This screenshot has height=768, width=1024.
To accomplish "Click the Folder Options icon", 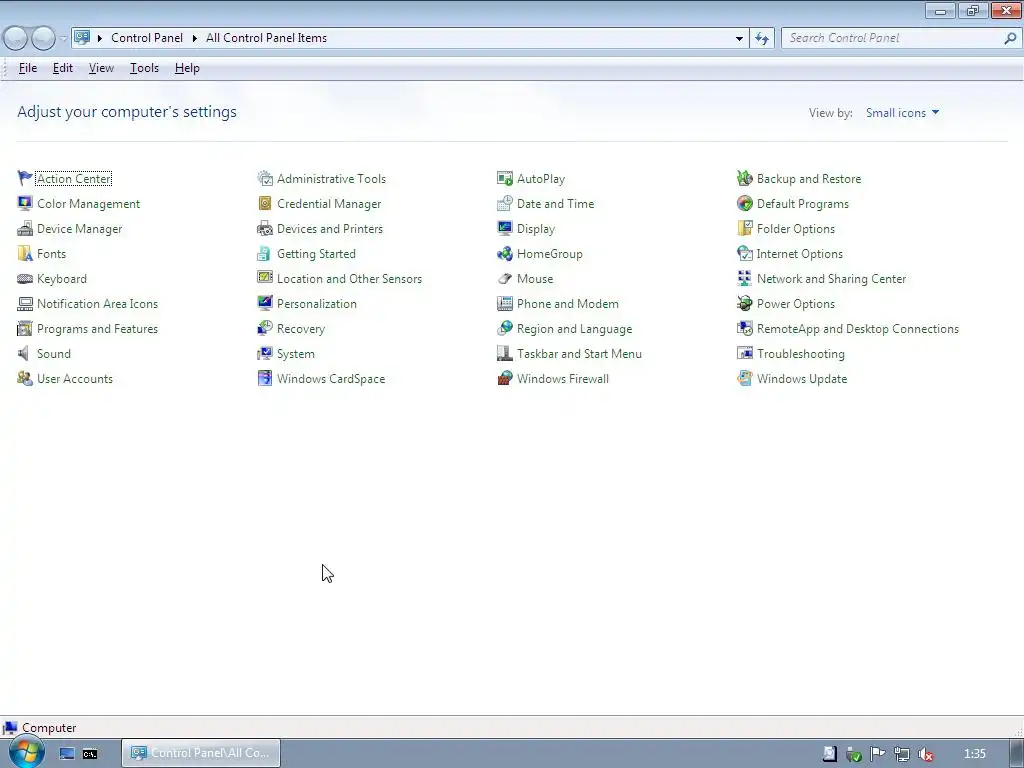I will (x=744, y=229).
